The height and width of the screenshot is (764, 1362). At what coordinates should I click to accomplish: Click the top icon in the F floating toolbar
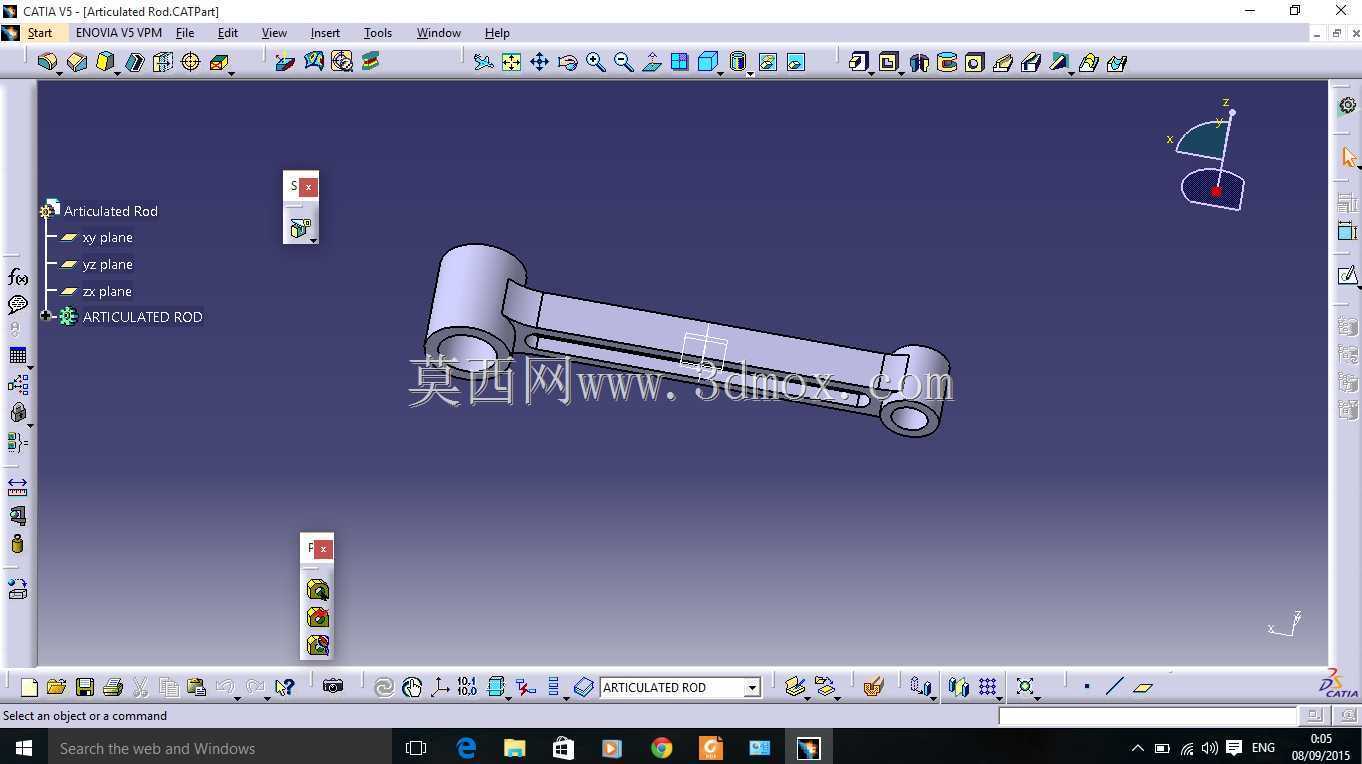318,590
